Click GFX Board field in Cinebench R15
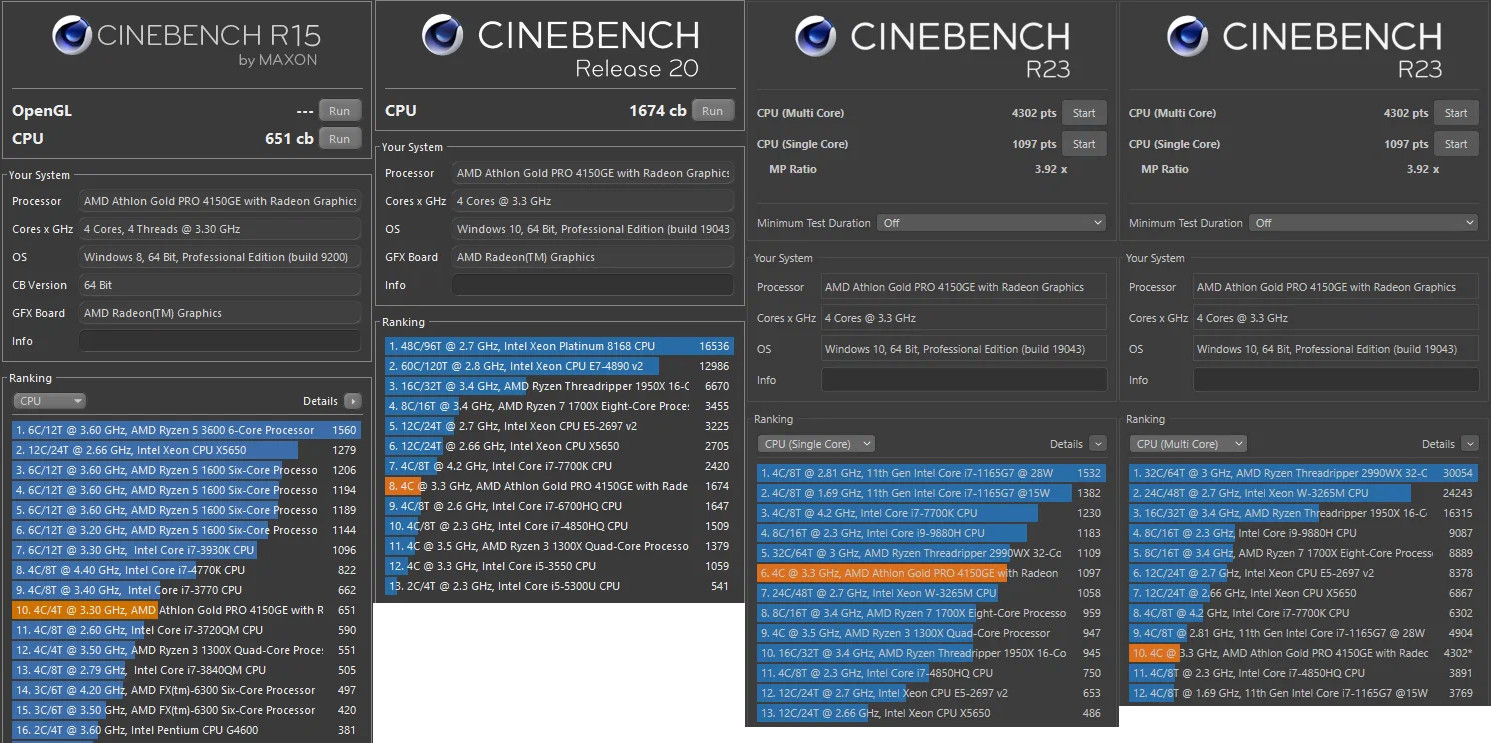Viewport: 1491px width, 743px height. [x=219, y=313]
